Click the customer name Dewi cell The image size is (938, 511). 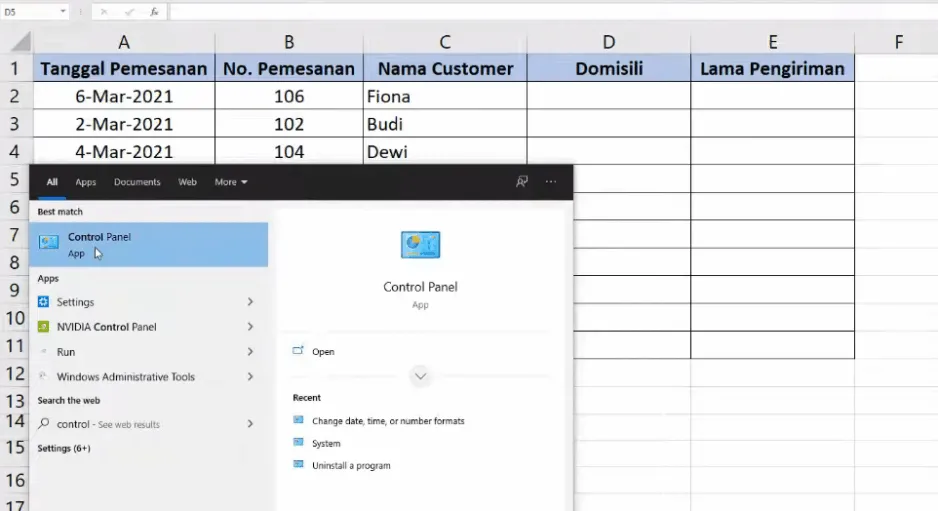tap(445, 151)
